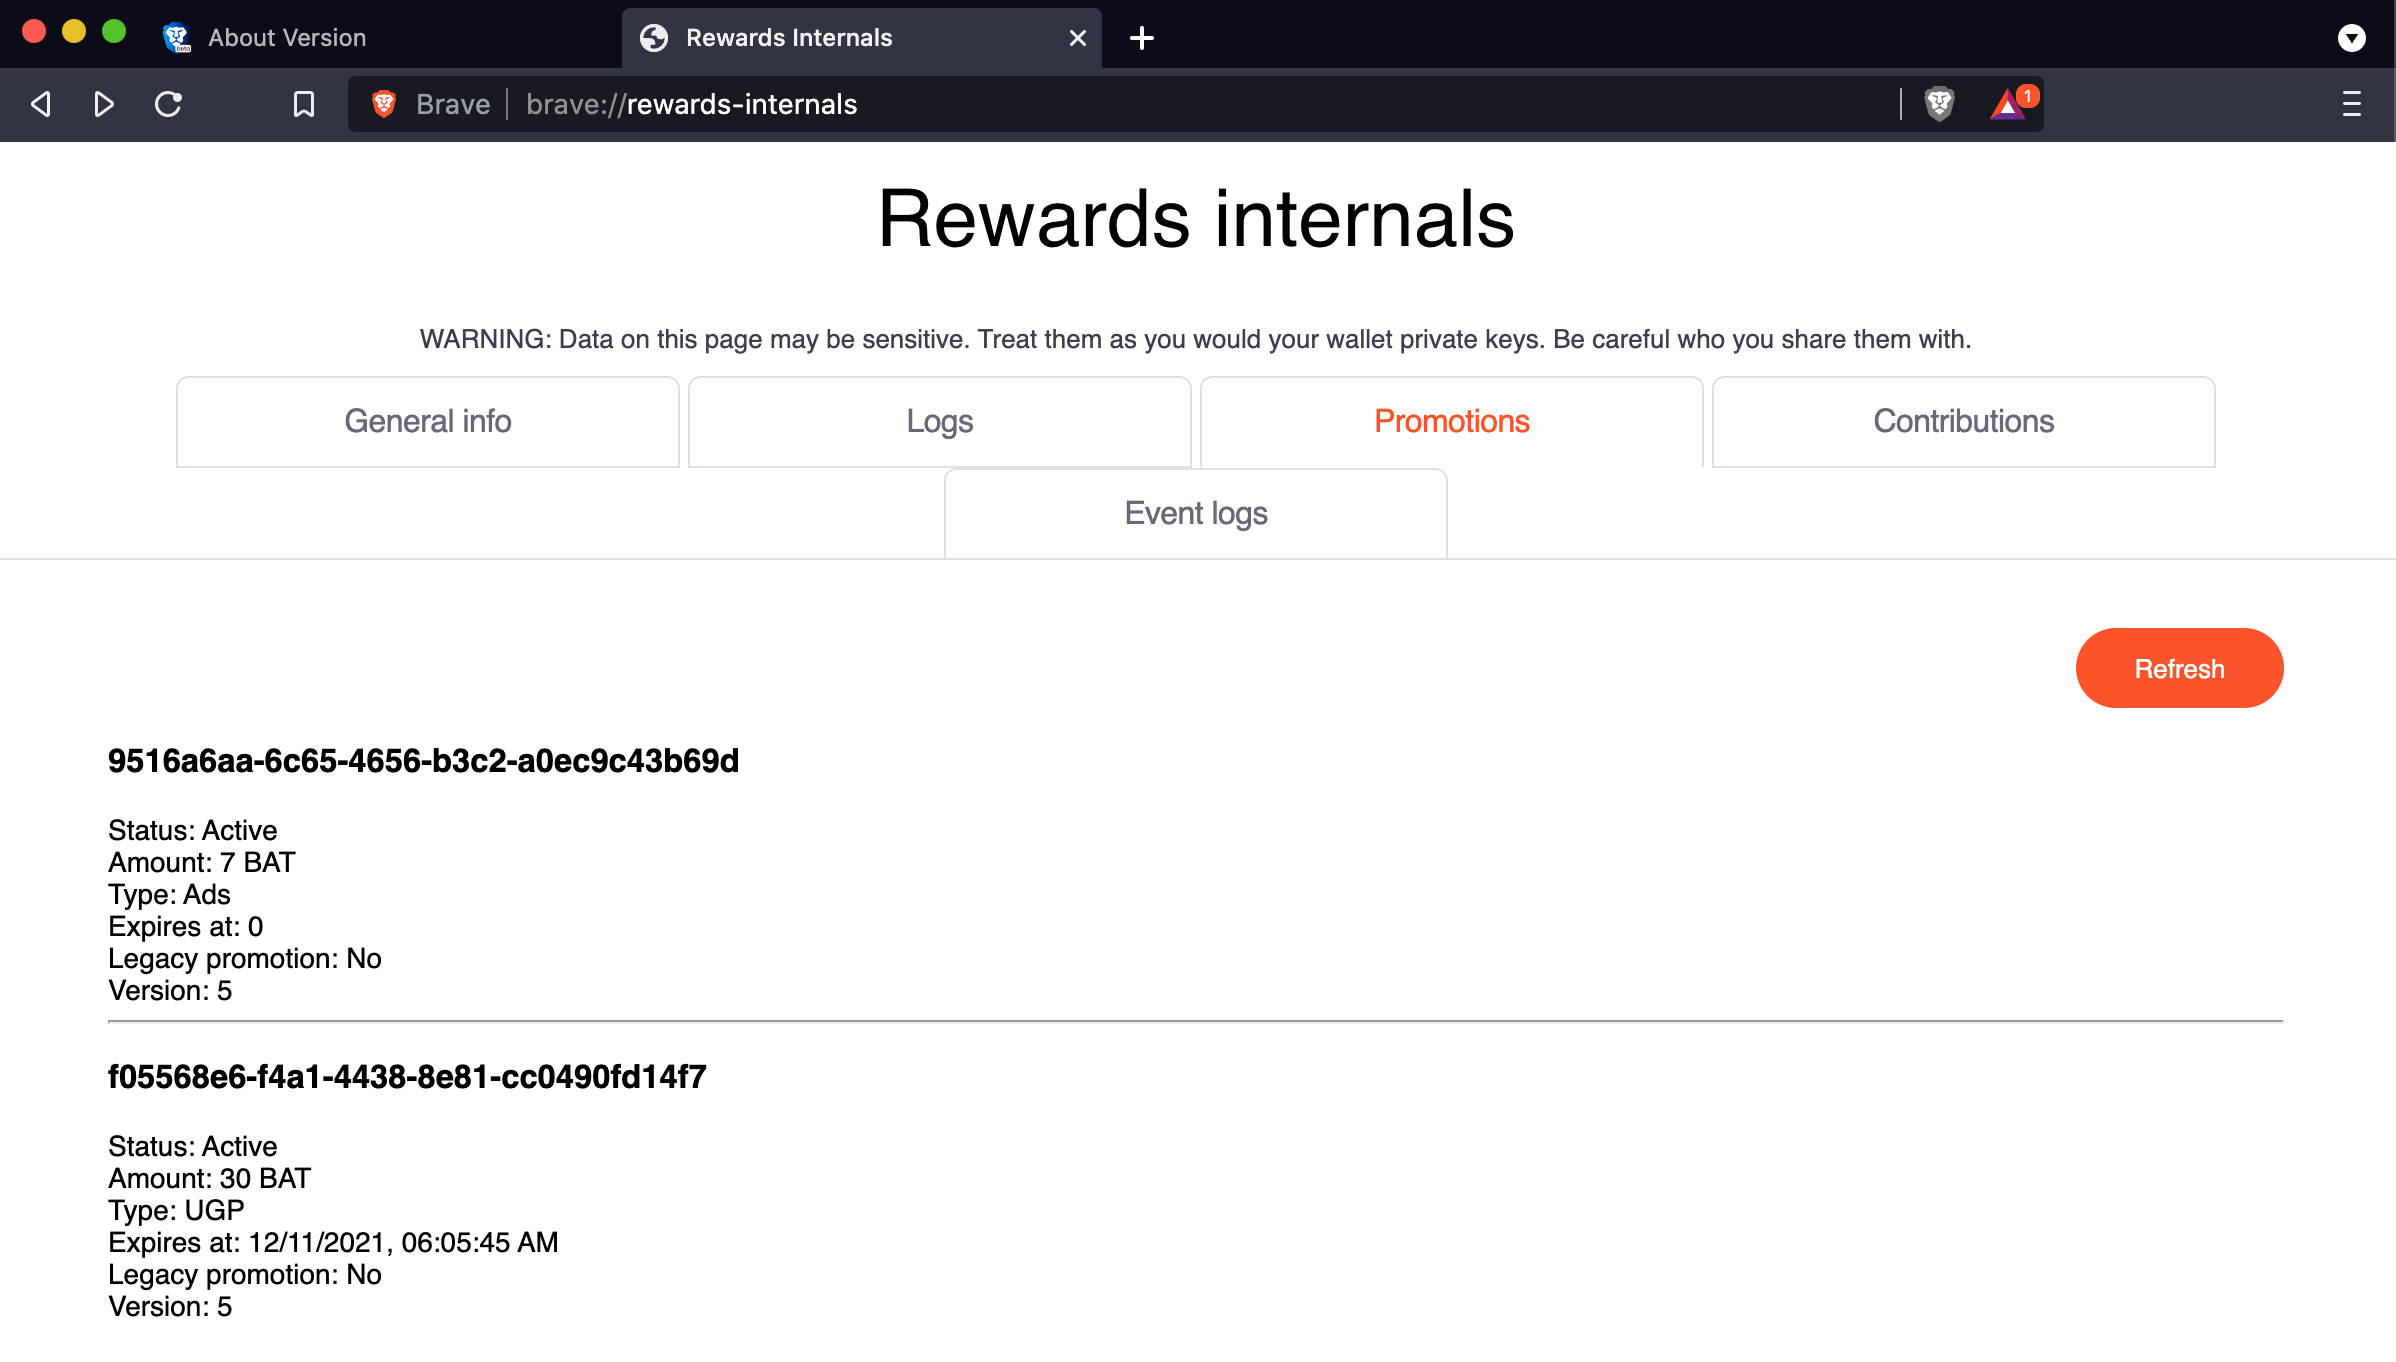The width and height of the screenshot is (2396, 1362).
Task: Close the Rewards Internals tab
Action: click(x=1077, y=38)
